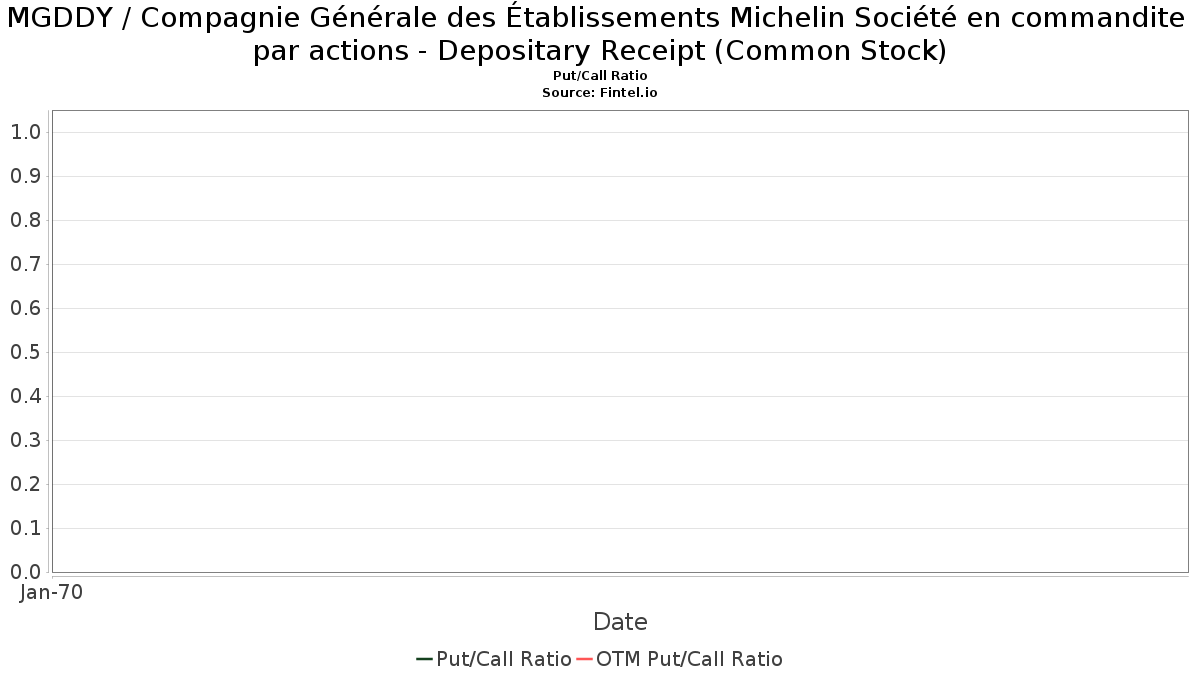Click the 0.0 y-axis label
The height and width of the screenshot is (675, 1200).
(x=25, y=572)
